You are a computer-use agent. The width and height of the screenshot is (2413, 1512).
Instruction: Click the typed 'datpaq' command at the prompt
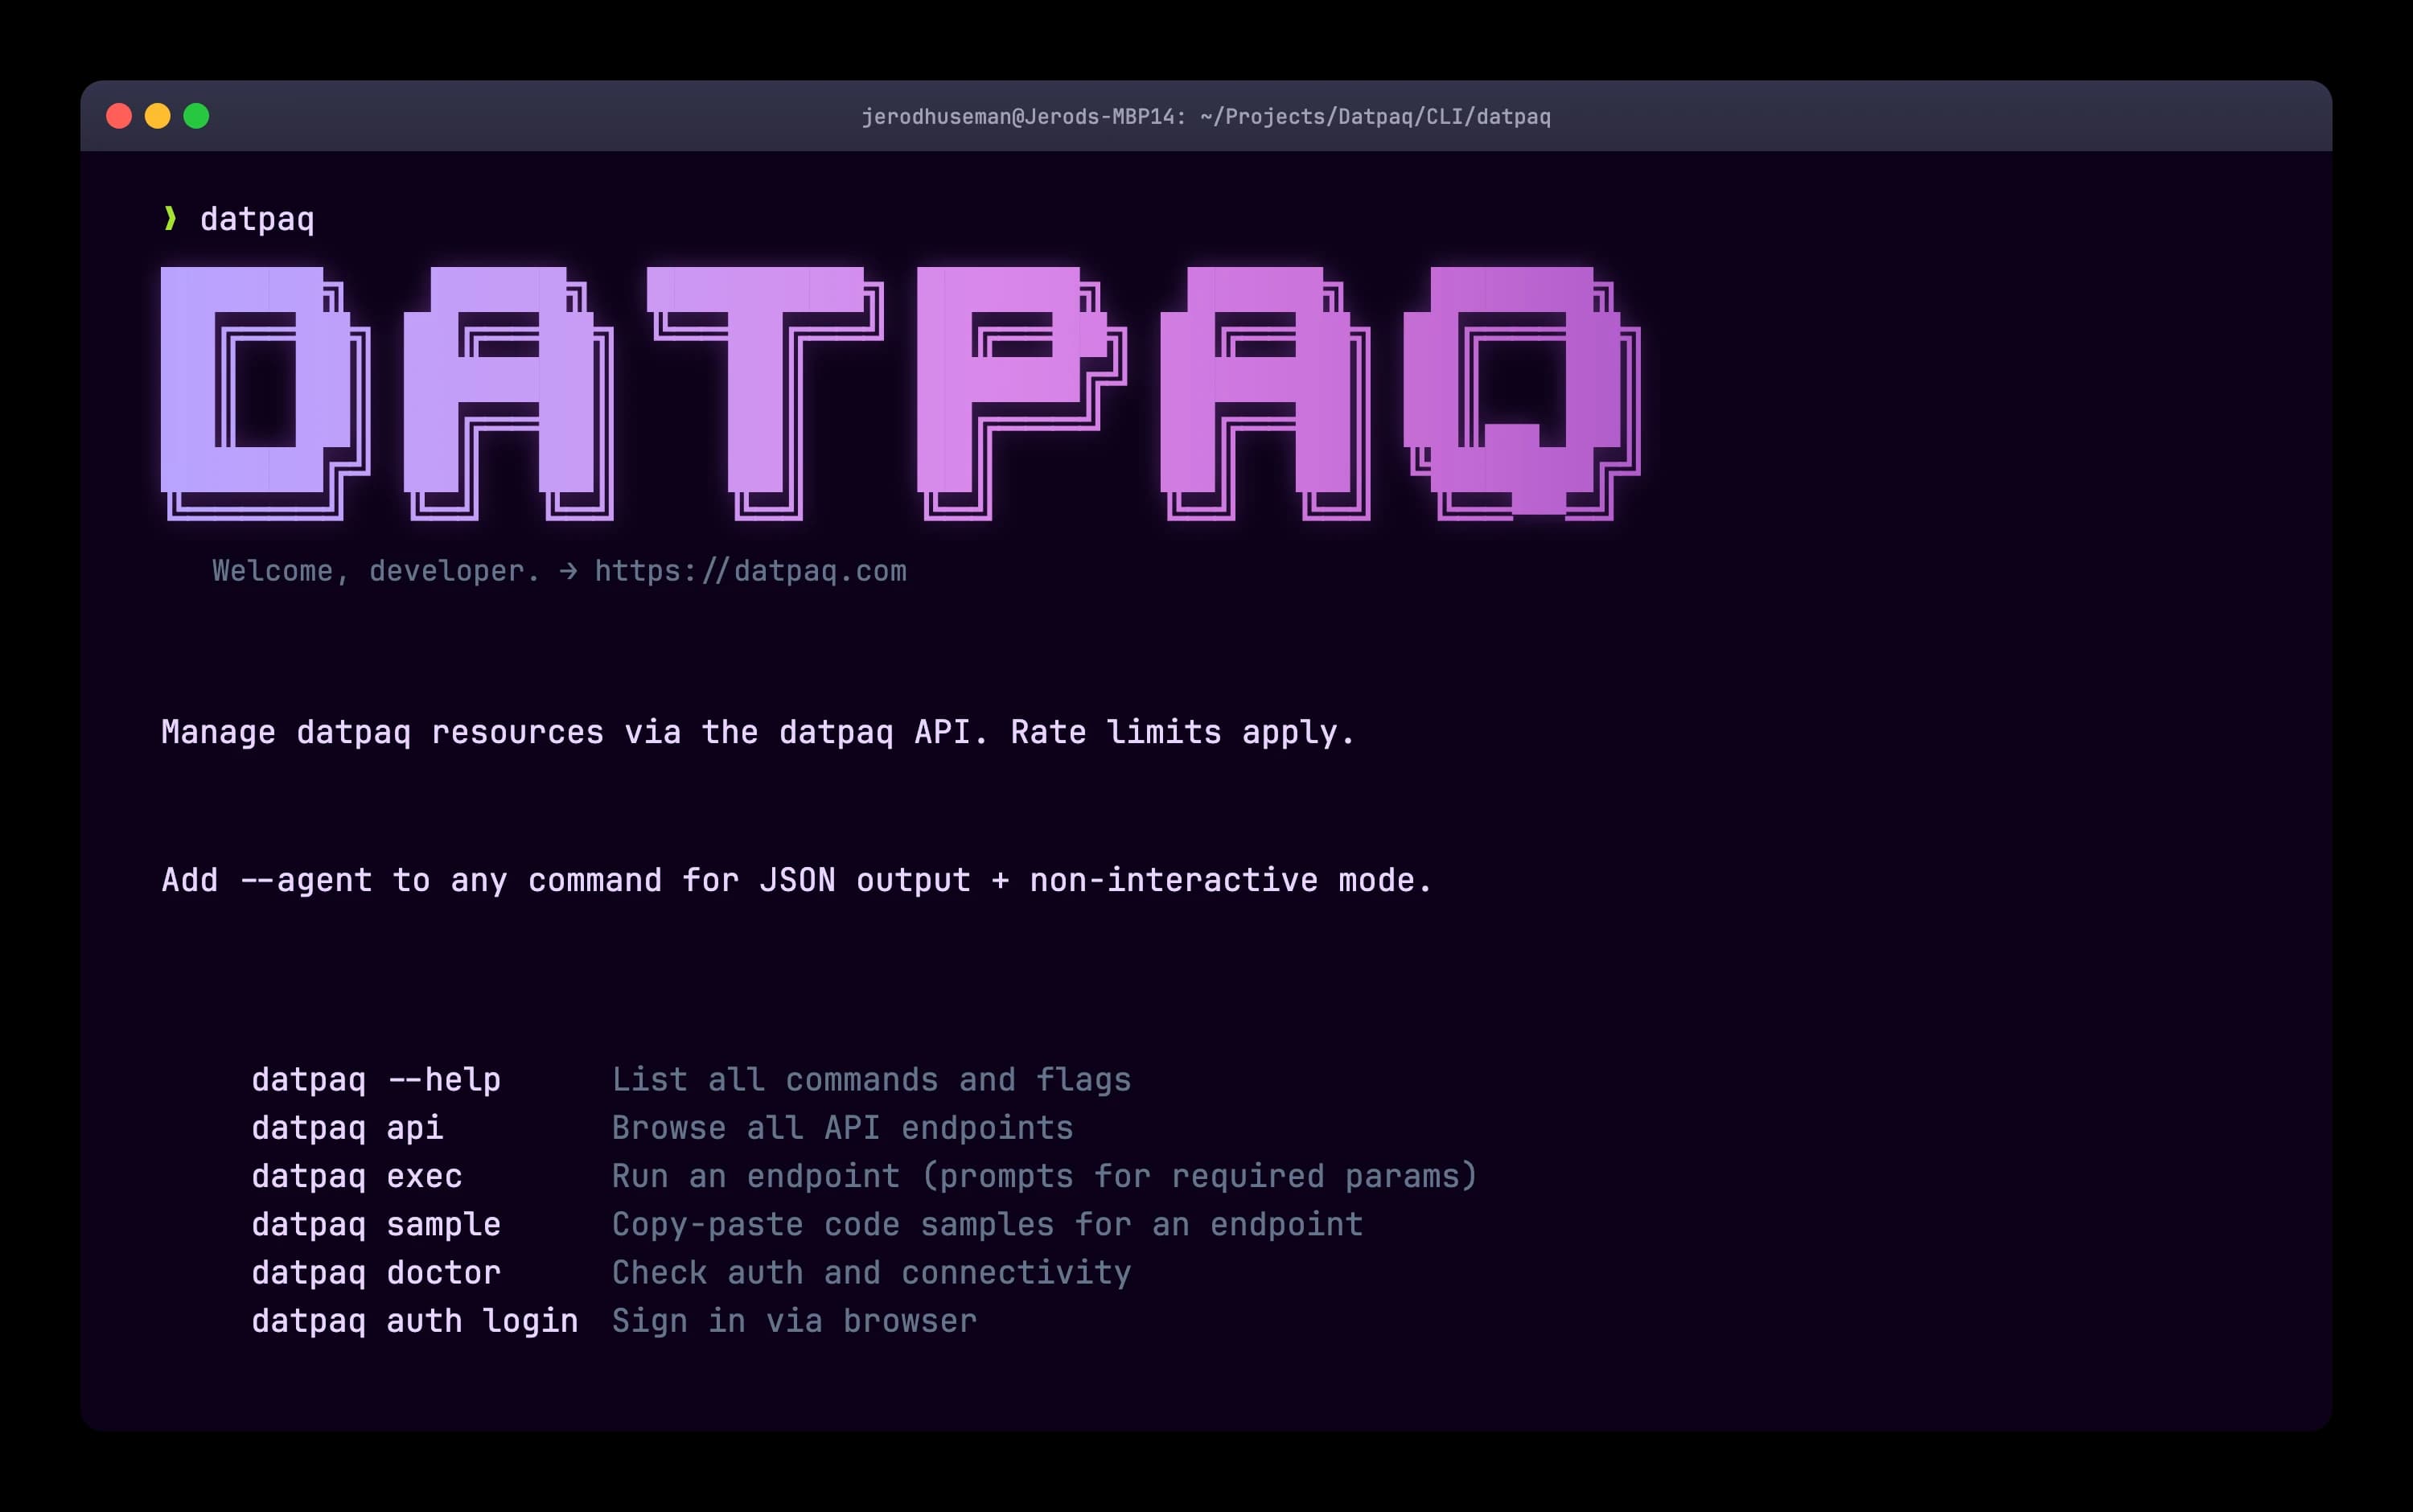[257, 220]
